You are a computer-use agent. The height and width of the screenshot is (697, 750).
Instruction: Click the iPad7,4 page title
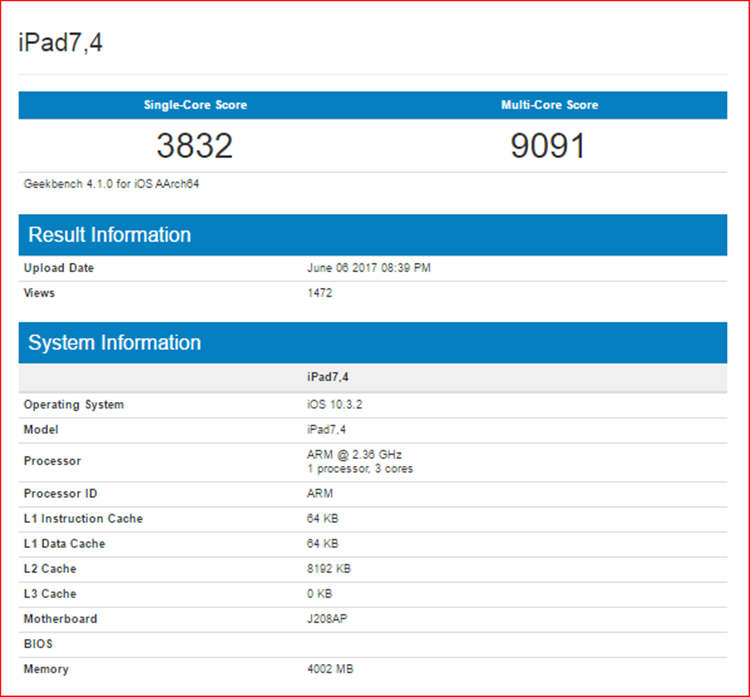tap(60, 43)
